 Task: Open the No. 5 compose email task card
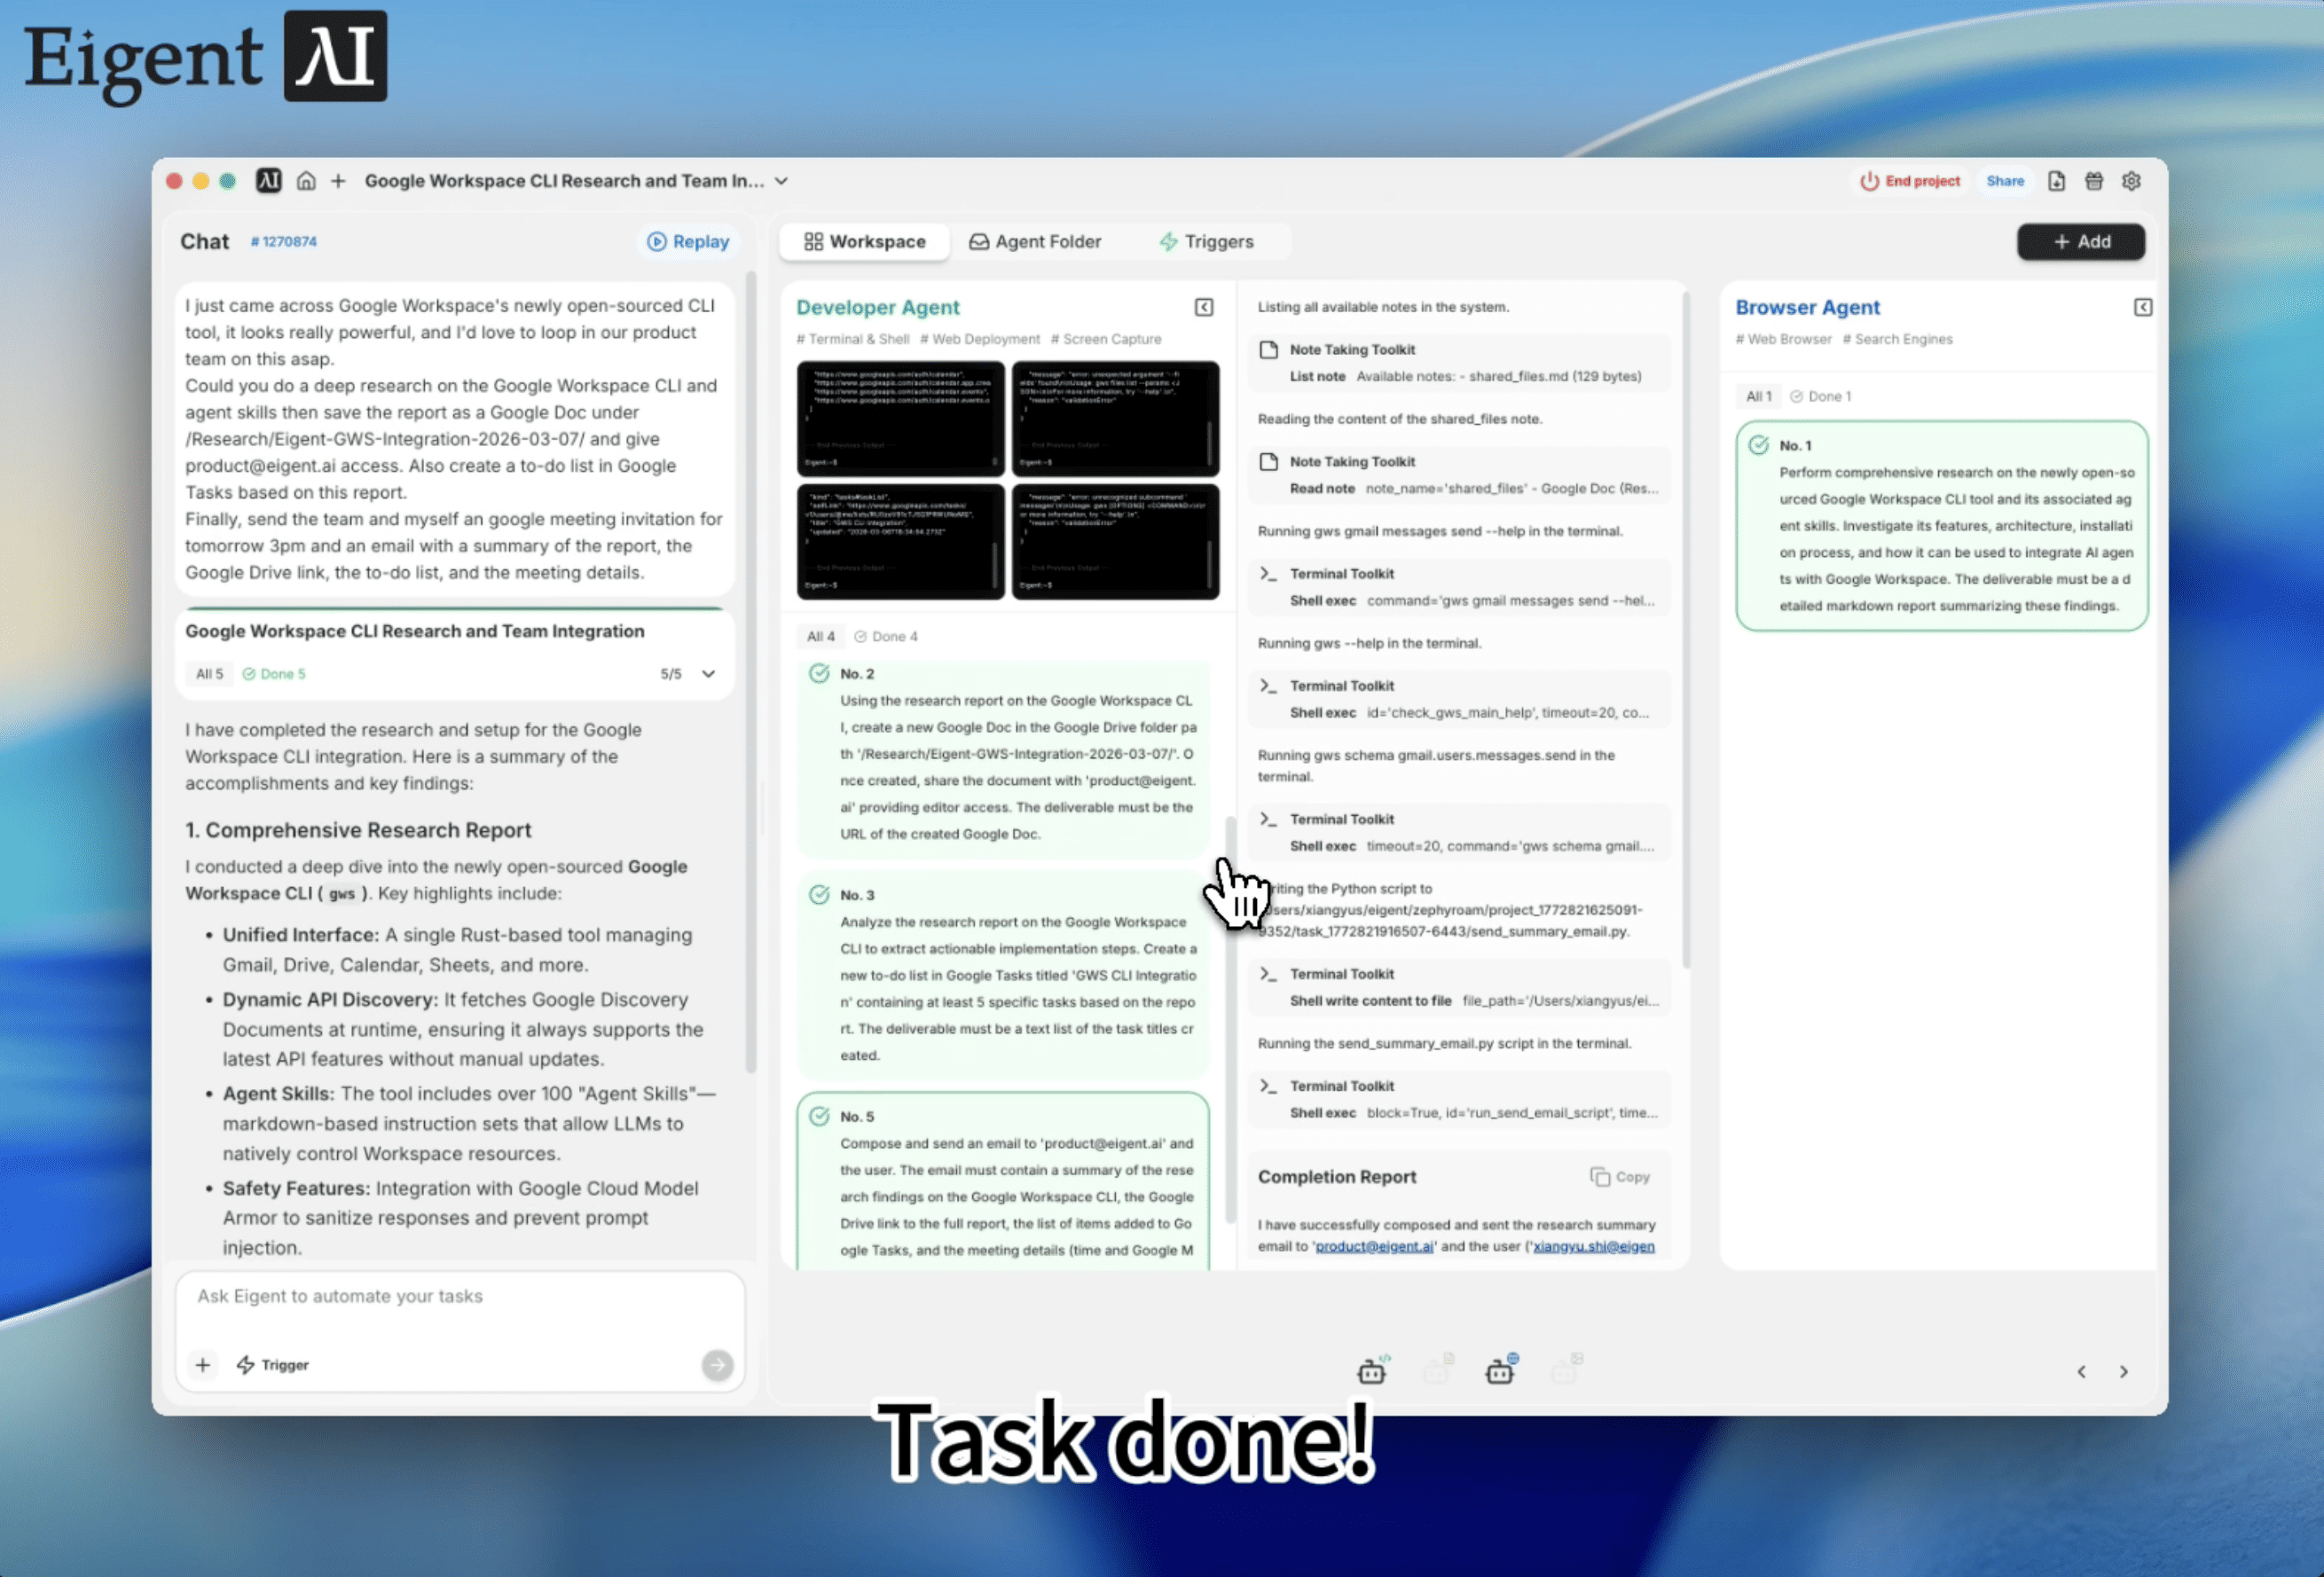(1004, 1182)
